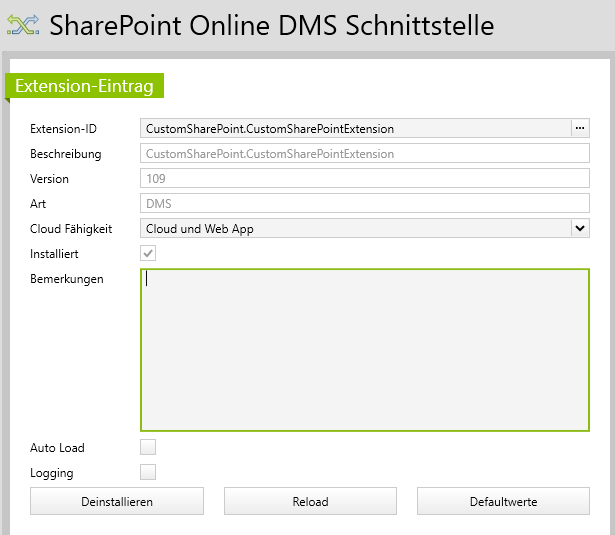Click the SharePoint interface shuffle icon
The image size is (615, 535).
(22, 24)
